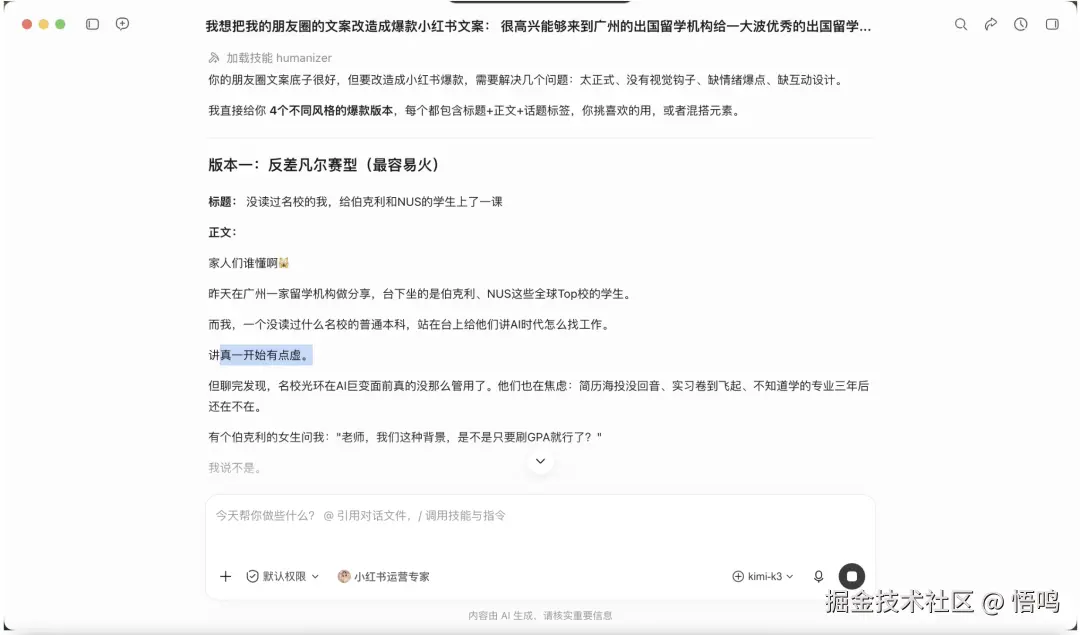
Task: Click the 正文 label
Action: click(x=222, y=233)
